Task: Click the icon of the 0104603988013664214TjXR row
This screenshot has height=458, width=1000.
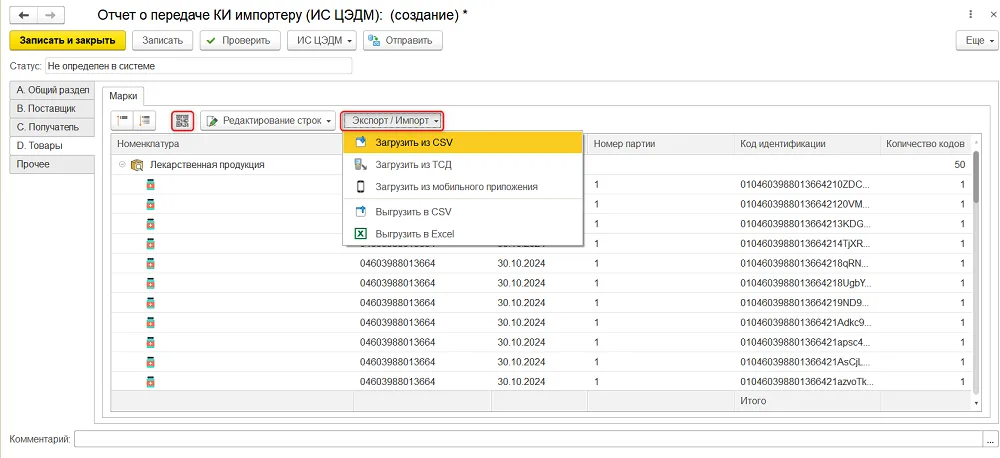Action: pyautogui.click(x=151, y=244)
